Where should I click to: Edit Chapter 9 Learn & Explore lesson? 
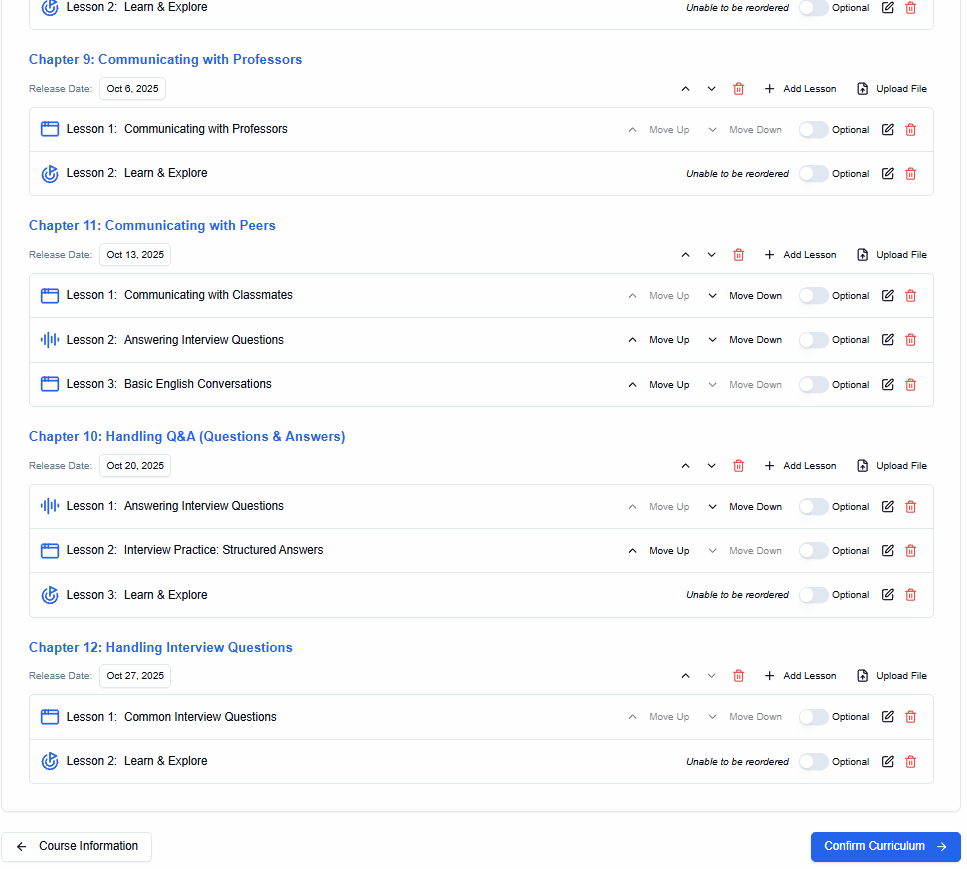click(x=887, y=173)
